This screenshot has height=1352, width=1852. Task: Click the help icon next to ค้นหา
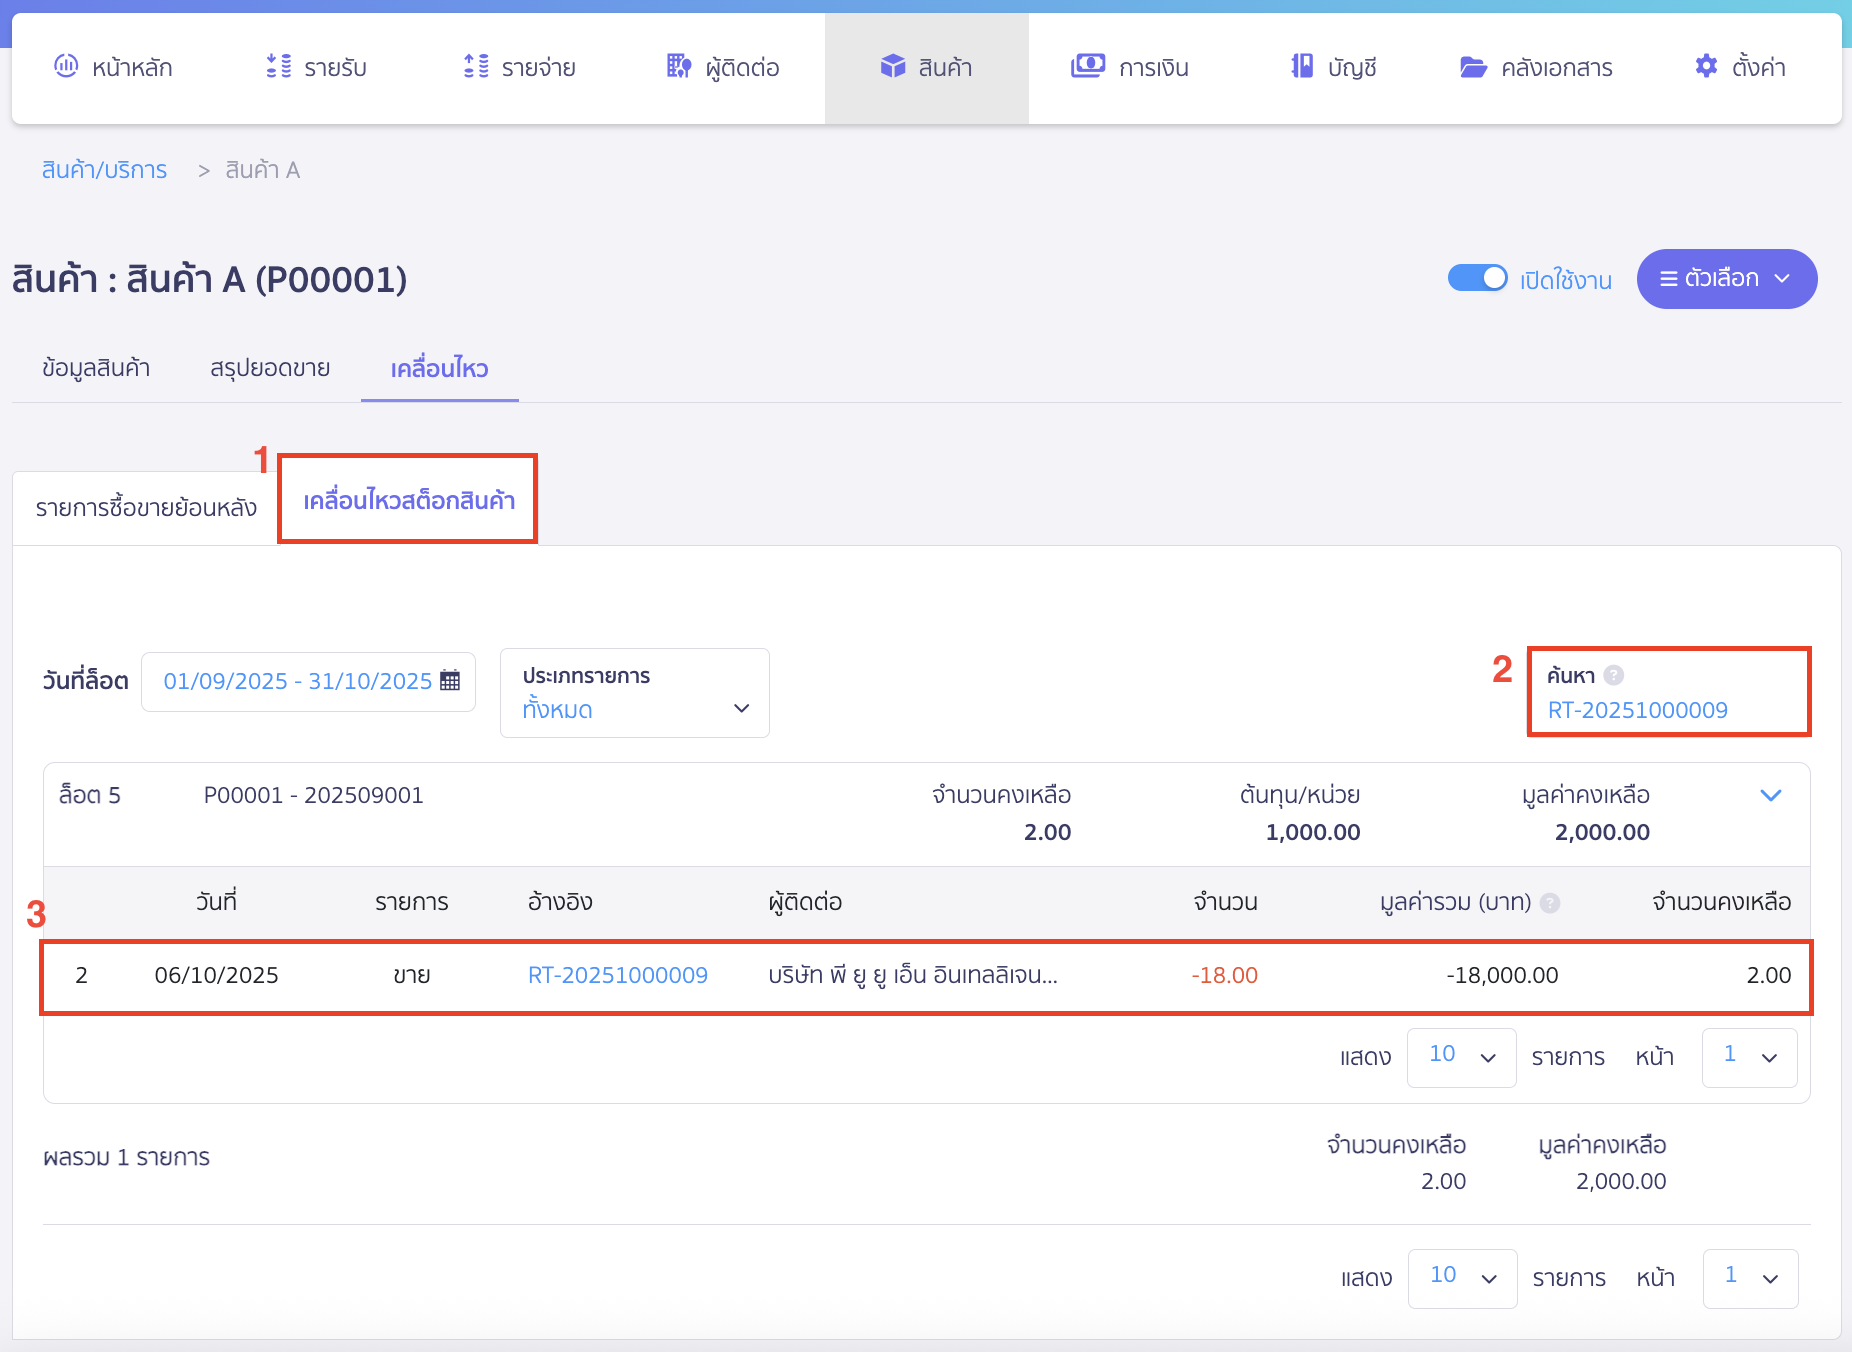(x=1613, y=676)
